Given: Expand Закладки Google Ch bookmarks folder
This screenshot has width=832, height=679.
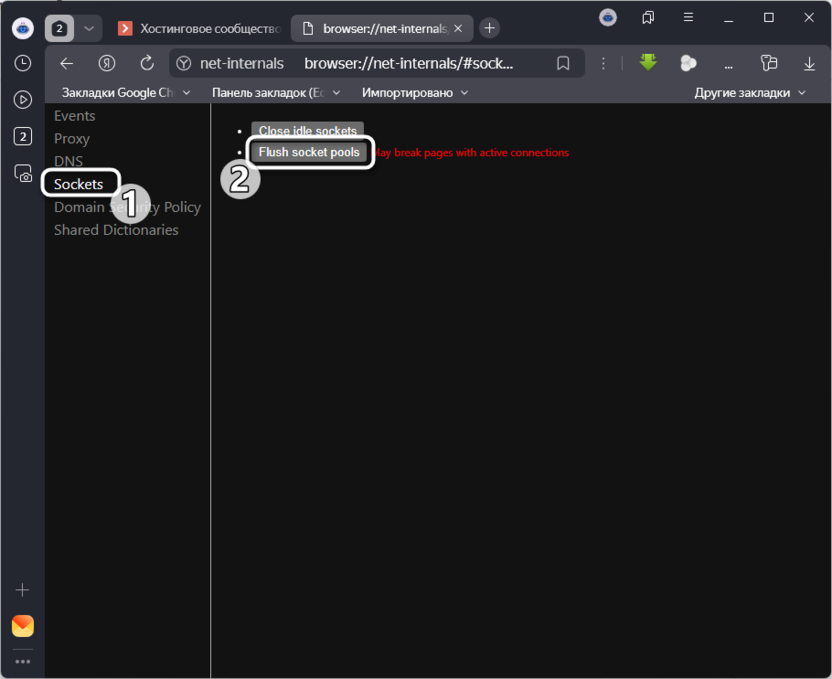Looking at the screenshot, I should click(x=126, y=93).
